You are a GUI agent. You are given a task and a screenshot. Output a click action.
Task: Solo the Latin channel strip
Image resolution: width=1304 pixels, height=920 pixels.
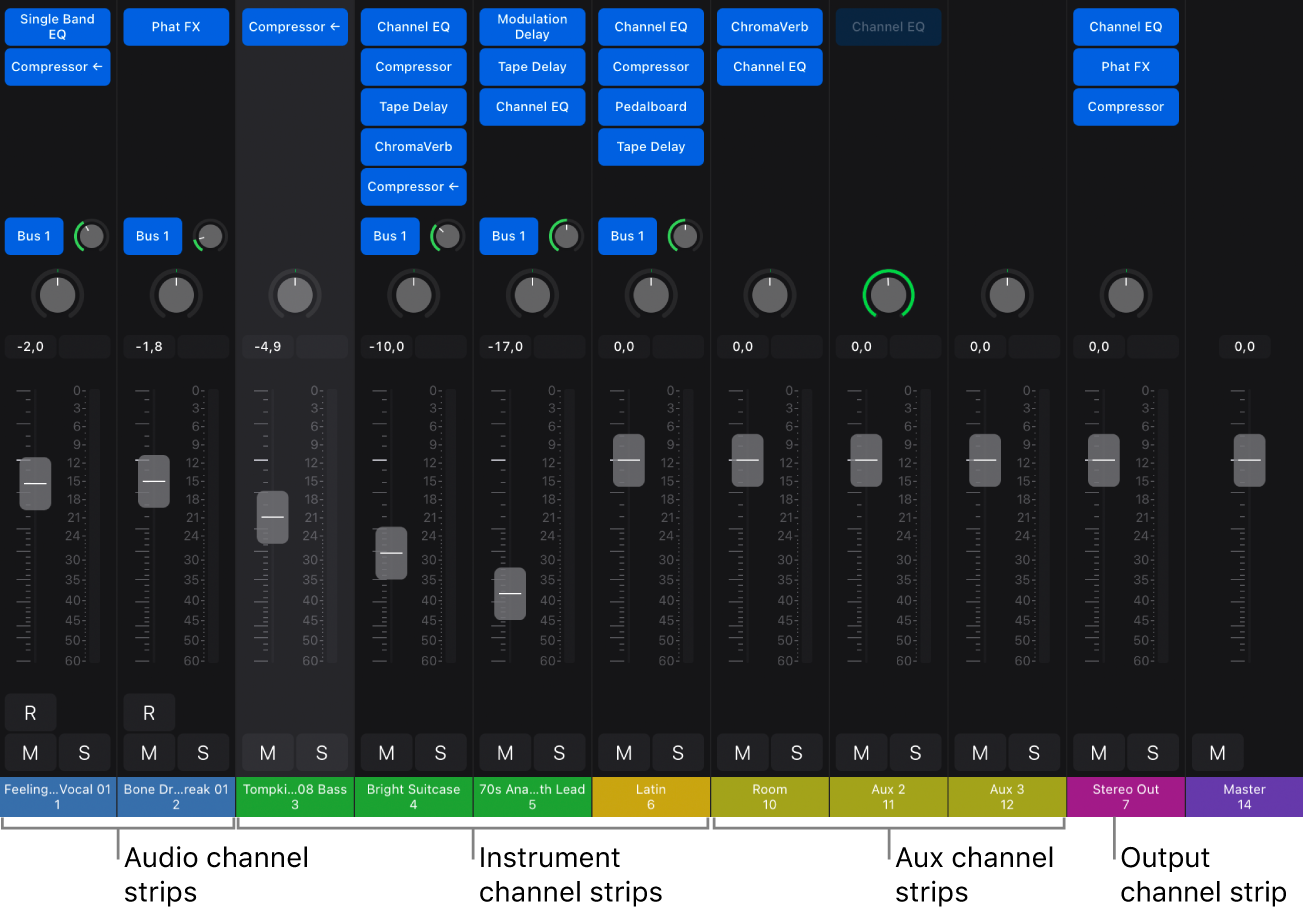[x=678, y=753]
